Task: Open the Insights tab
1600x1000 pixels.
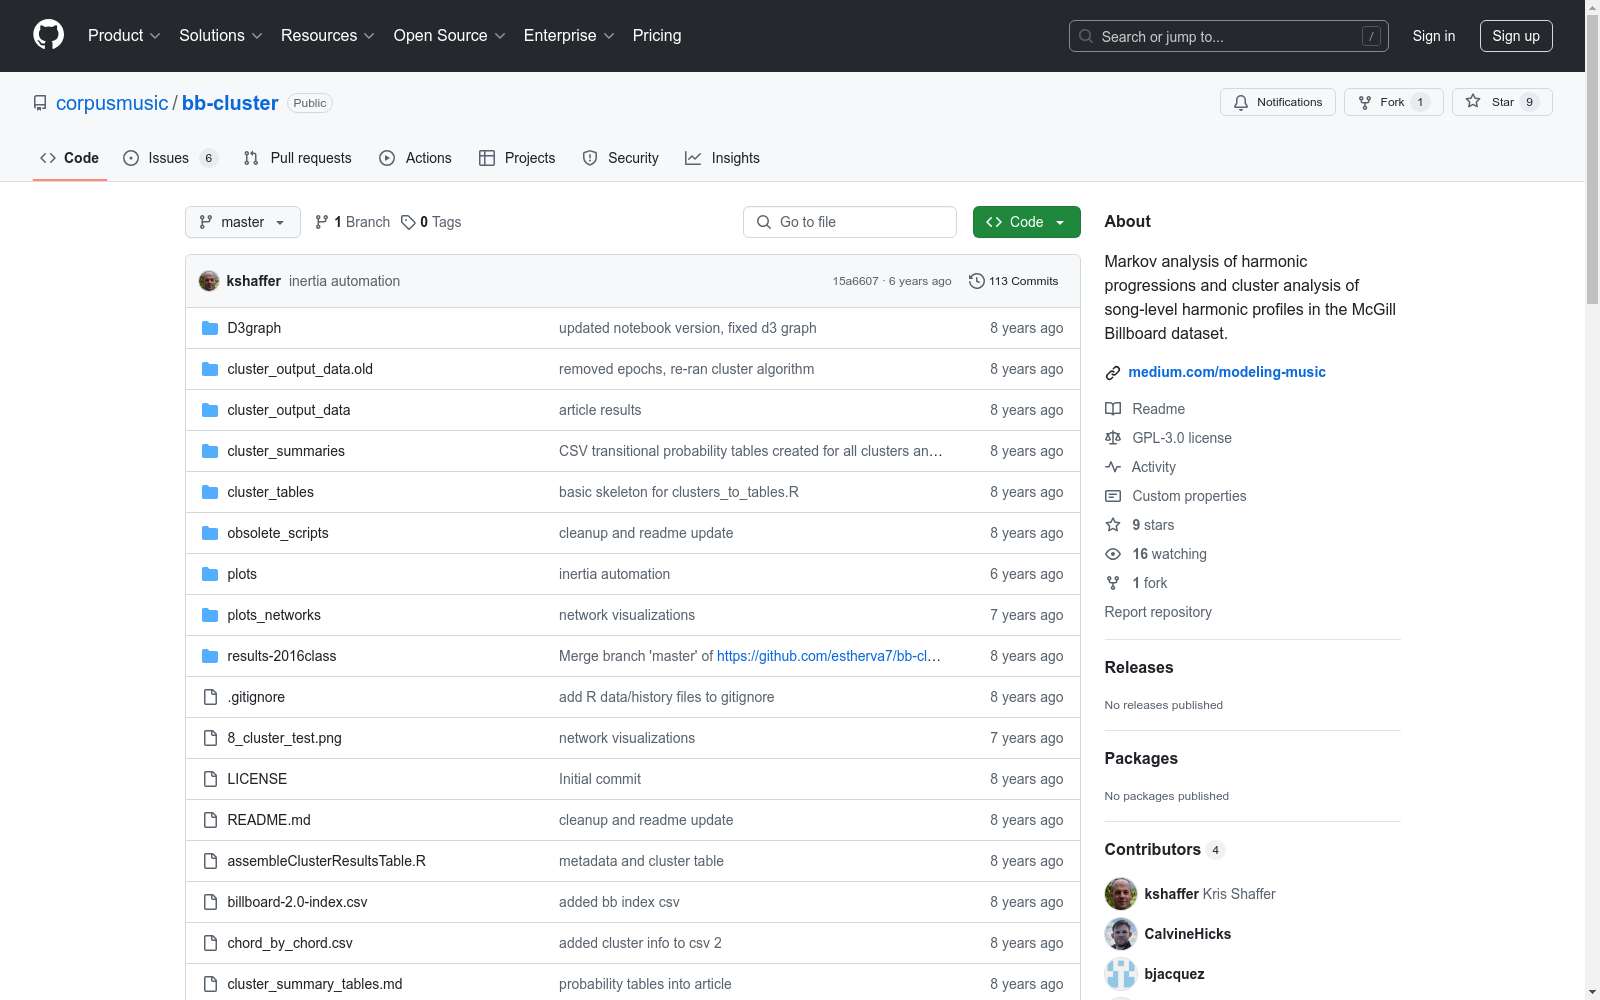Action: point(722,158)
